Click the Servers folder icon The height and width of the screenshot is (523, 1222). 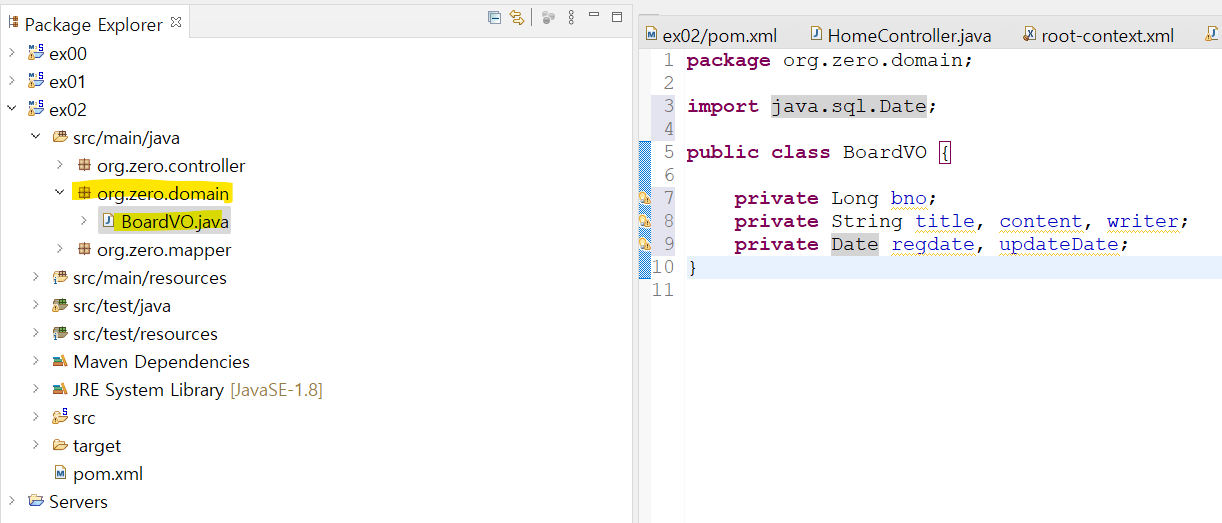(36, 501)
